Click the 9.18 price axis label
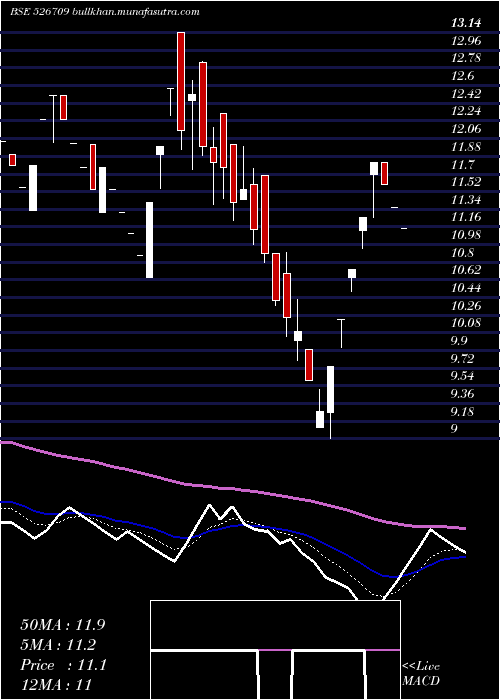The height and width of the screenshot is (700, 500). point(462,412)
